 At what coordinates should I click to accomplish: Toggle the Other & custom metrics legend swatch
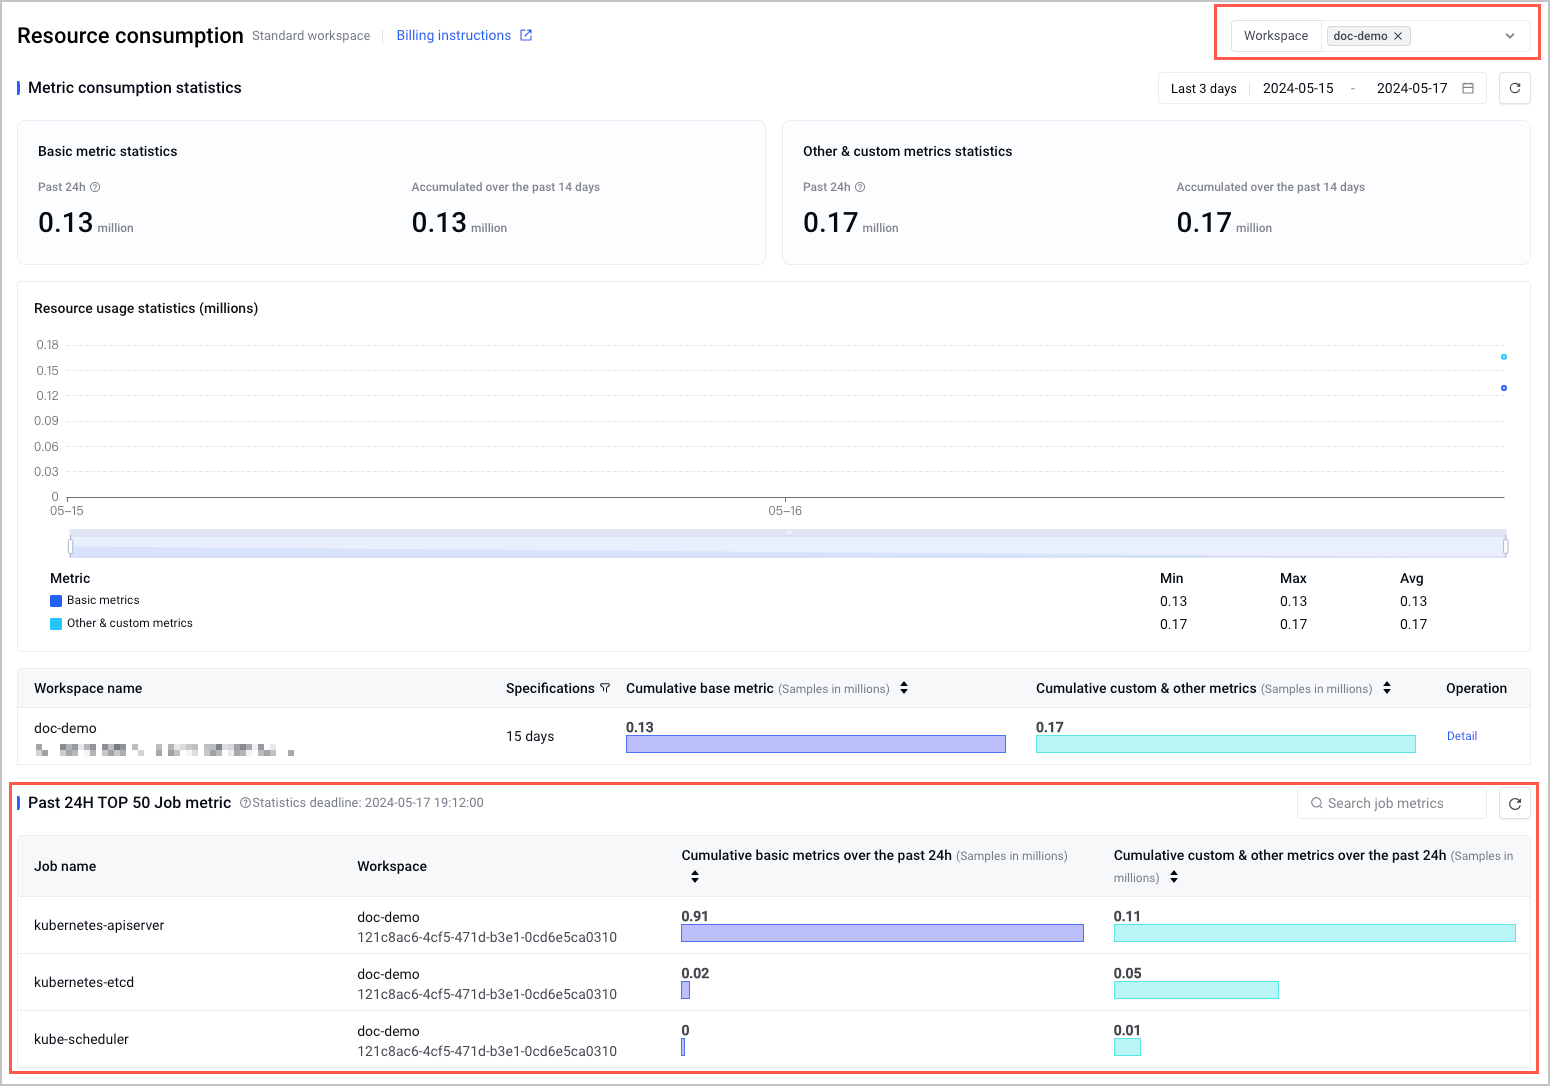(56, 624)
